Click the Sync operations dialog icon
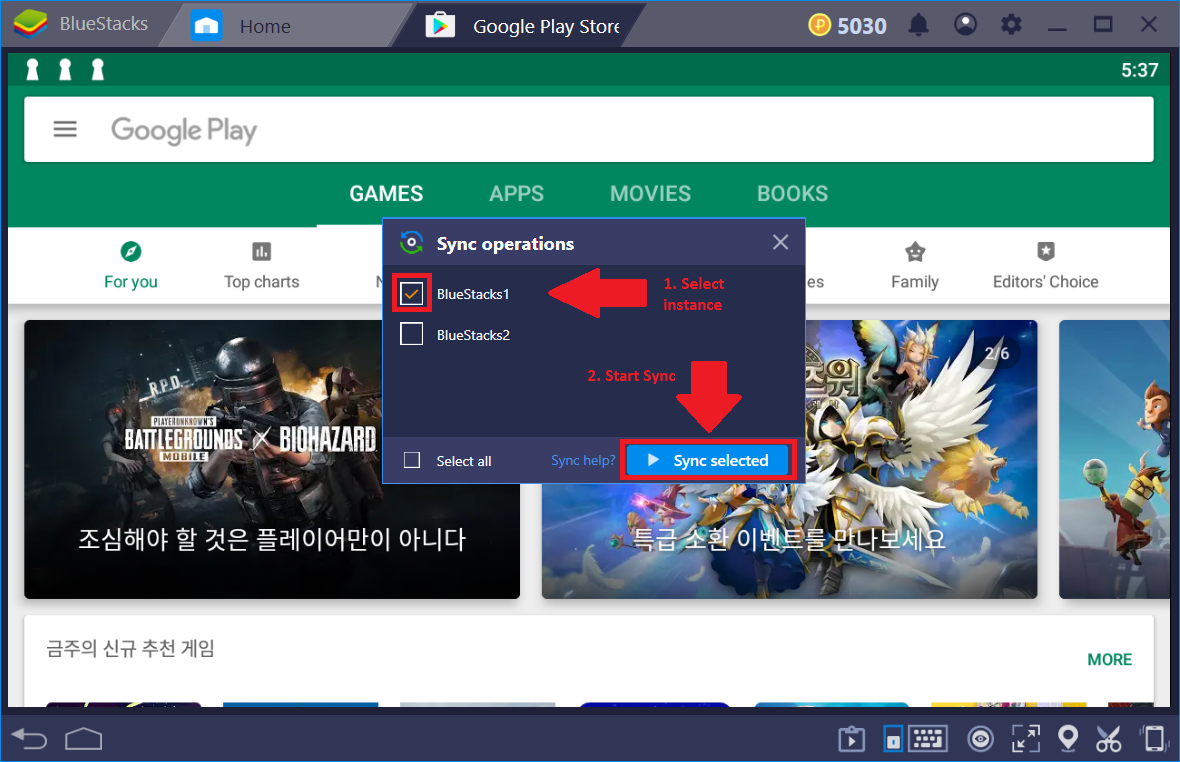This screenshot has height=762, width=1180. 412,242
